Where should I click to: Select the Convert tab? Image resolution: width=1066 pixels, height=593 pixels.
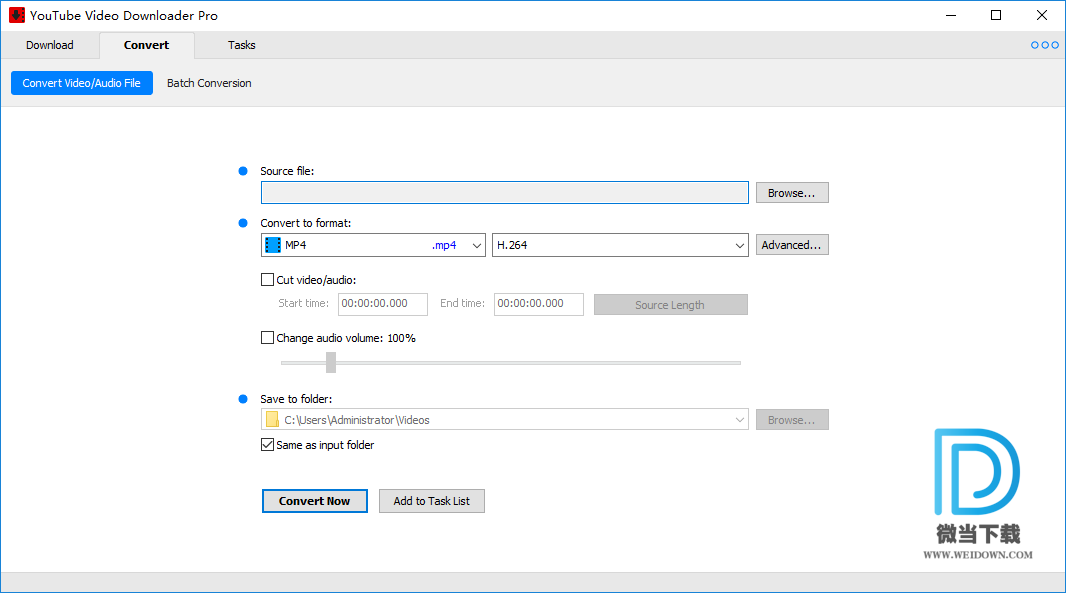coord(146,45)
